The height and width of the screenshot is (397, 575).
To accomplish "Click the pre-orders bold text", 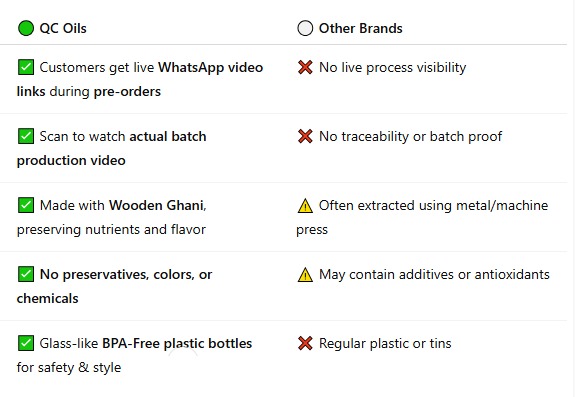I will click(x=127, y=92).
